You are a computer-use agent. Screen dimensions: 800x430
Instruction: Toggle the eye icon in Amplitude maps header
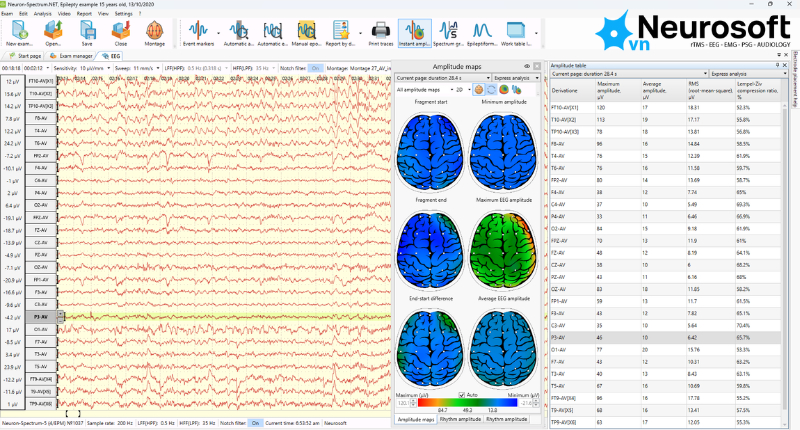point(527,66)
